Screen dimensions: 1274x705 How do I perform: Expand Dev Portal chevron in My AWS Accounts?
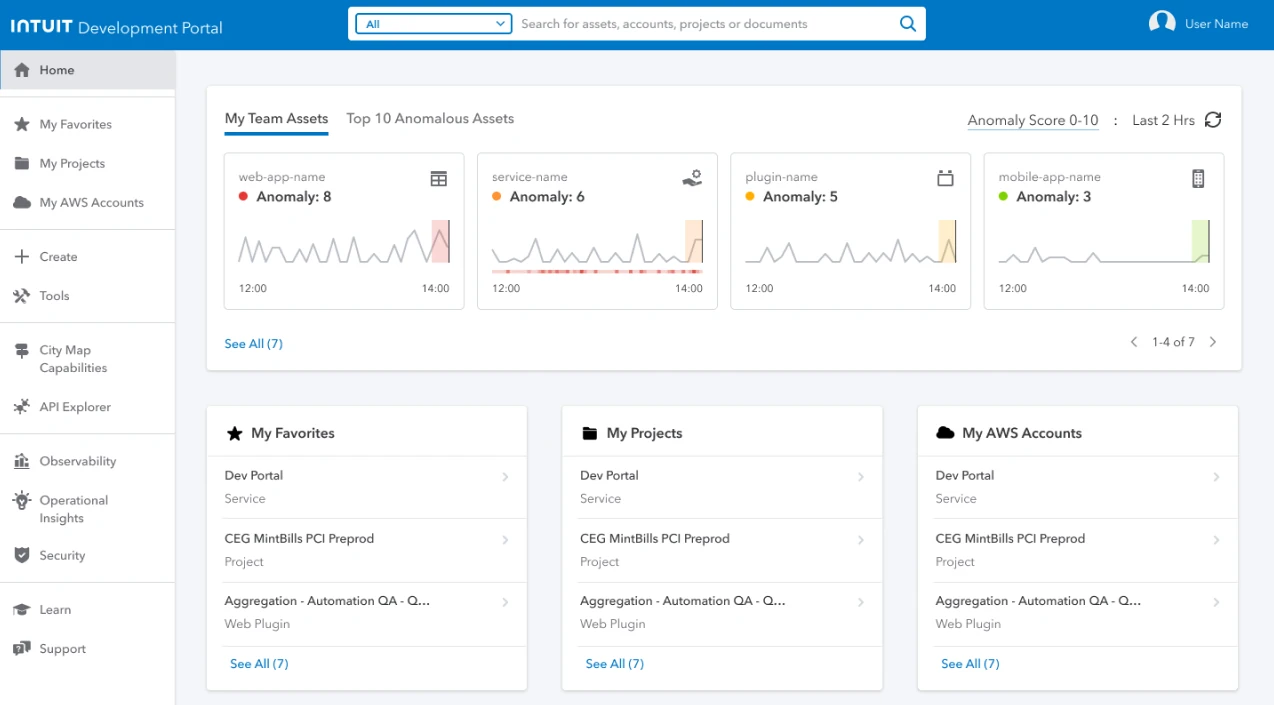[1216, 477]
